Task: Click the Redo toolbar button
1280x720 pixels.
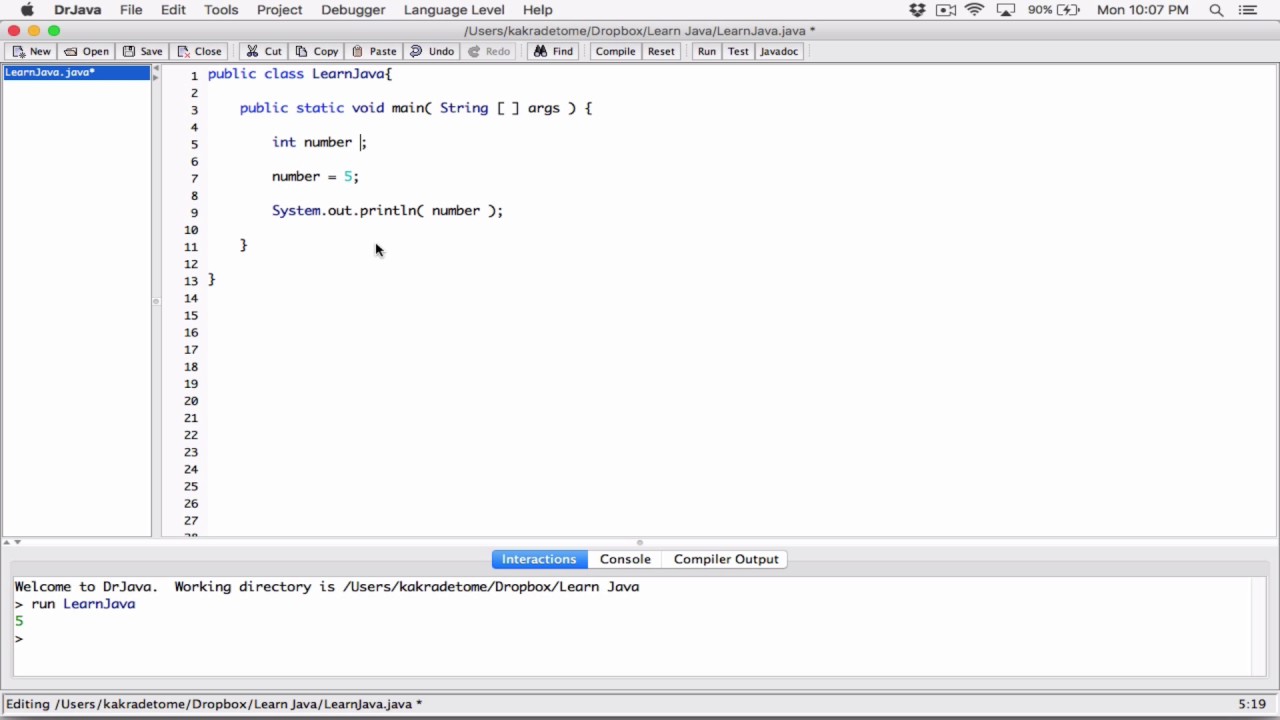Action: tap(489, 51)
